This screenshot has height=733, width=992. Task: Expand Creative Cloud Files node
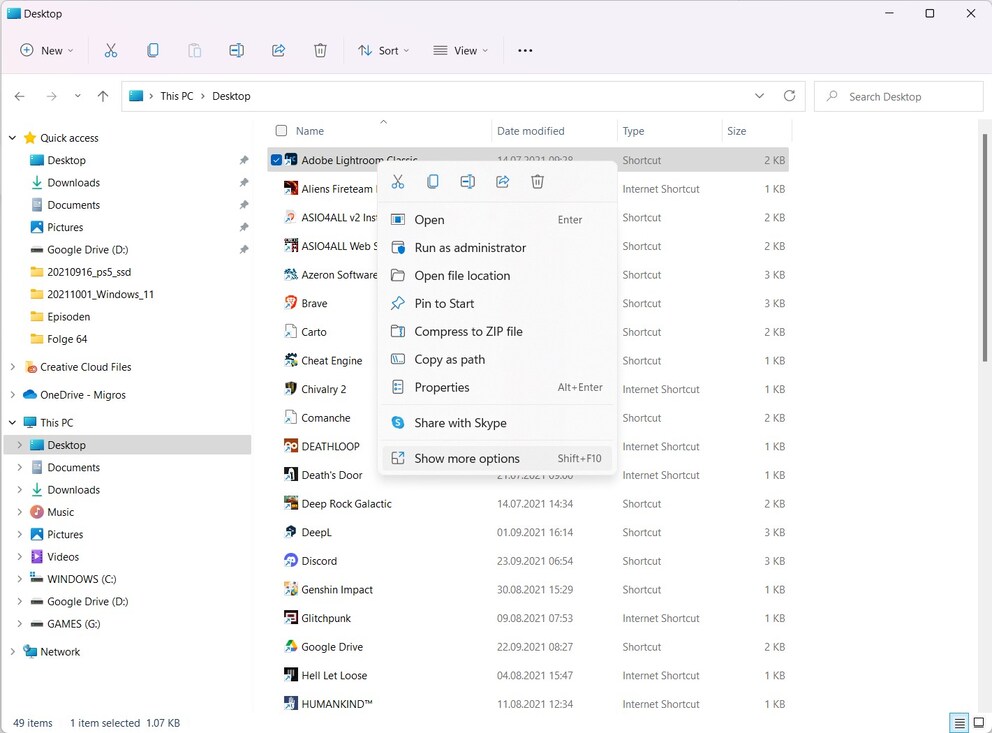click(12, 367)
